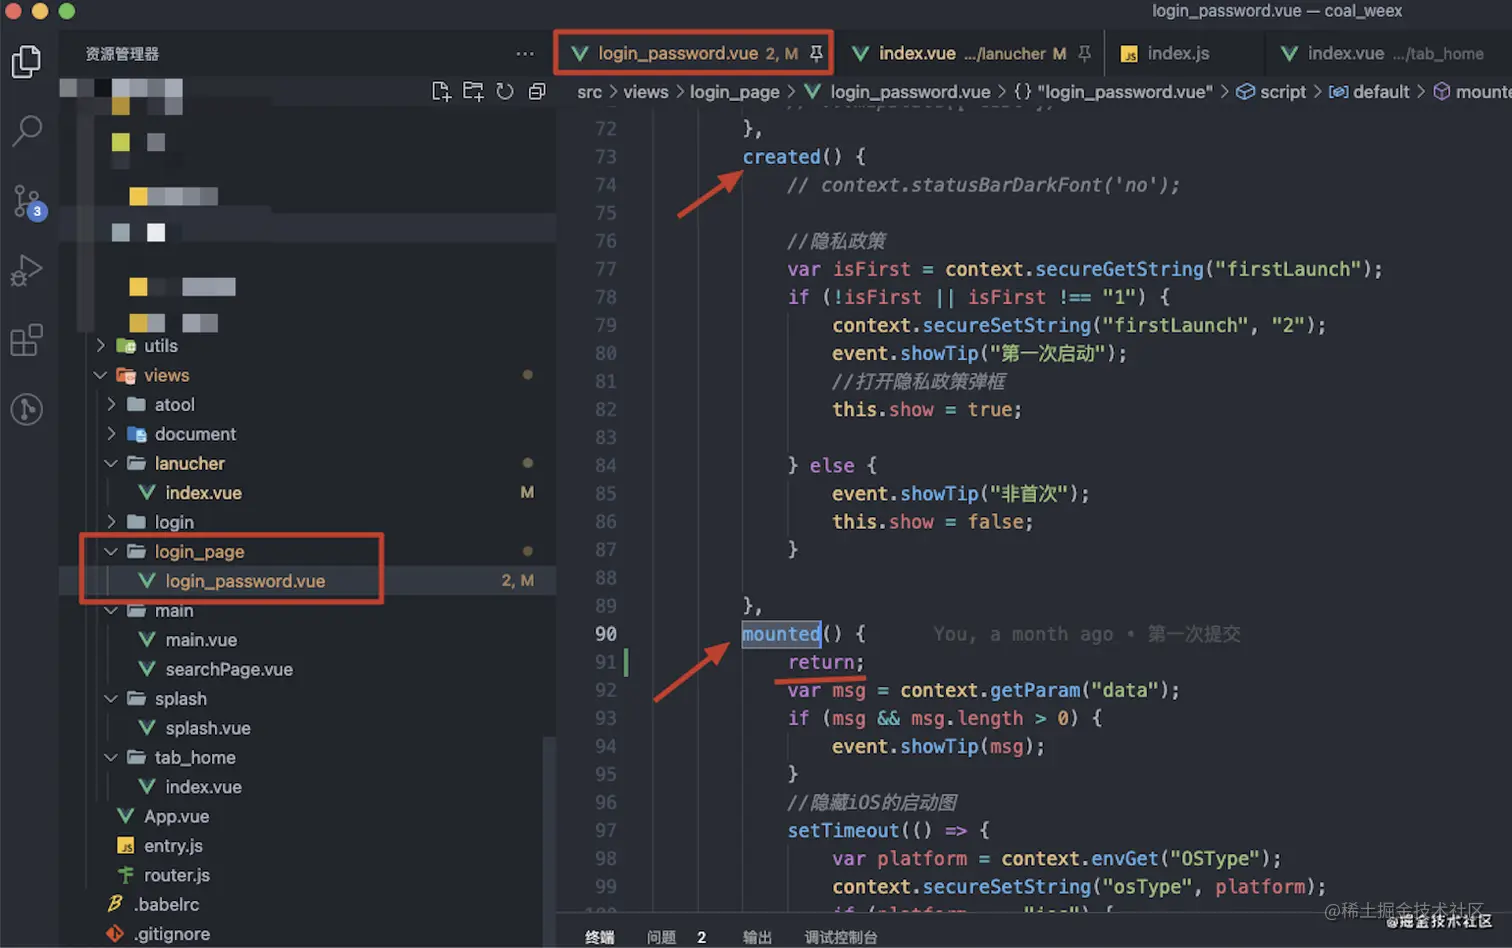This screenshot has width=1512, height=948.
Task: Open the Run and Debug view
Action: coord(26,271)
